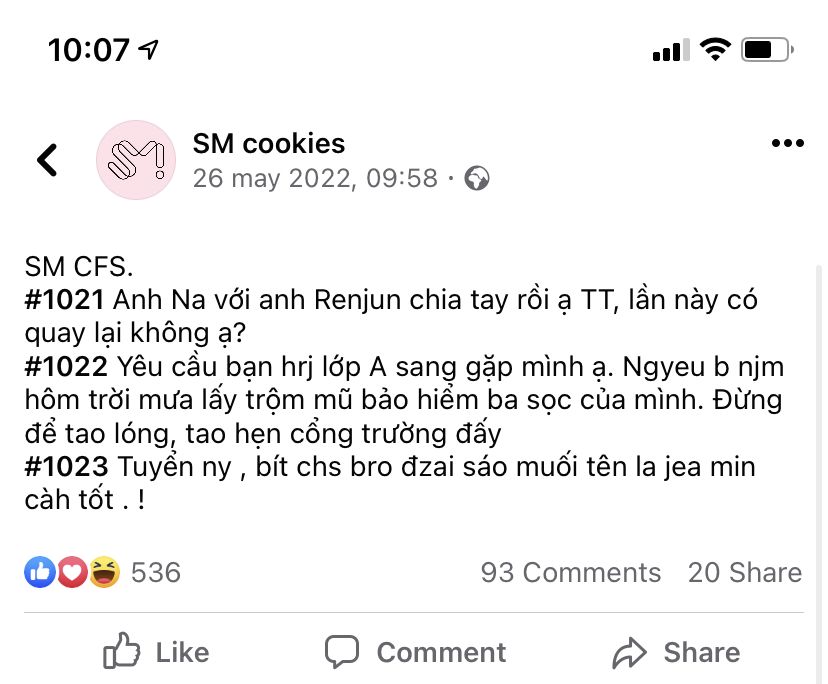The width and height of the screenshot is (828, 684).
Task: Open the 536 reactions count
Action: point(156,572)
